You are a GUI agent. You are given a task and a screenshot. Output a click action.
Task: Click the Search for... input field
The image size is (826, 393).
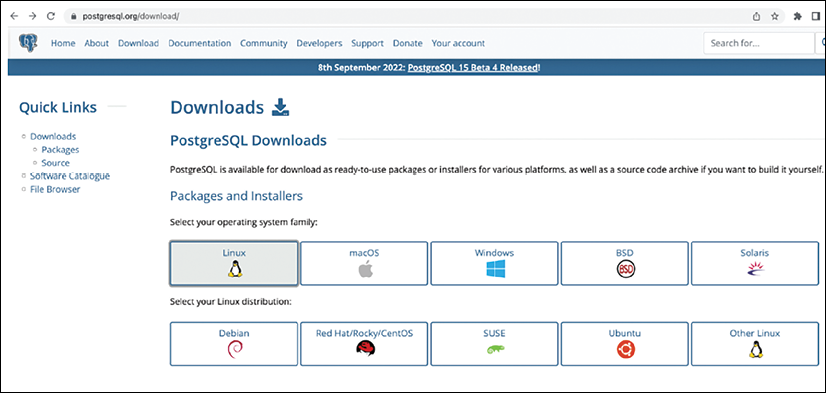tap(759, 43)
